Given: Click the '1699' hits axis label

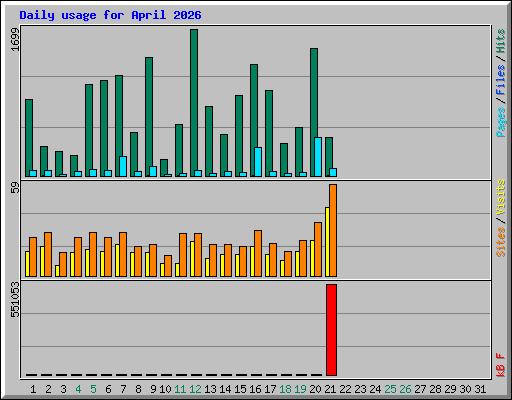Looking at the screenshot, I should (15, 39).
